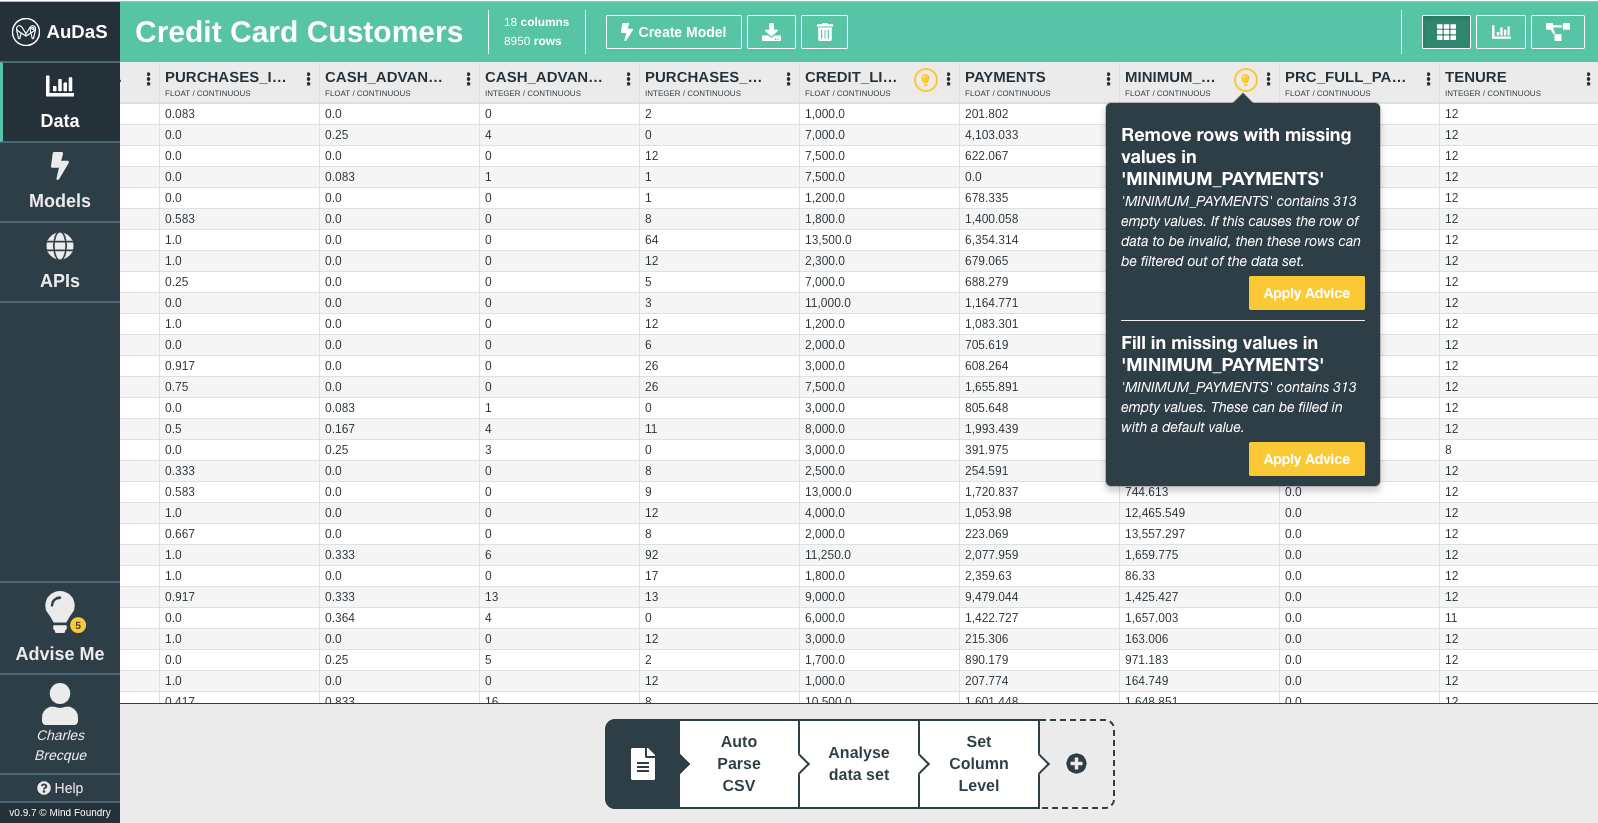1598x823 pixels.
Task: Click version v0.9.7 Mind Foundry footer
Action: [60, 812]
